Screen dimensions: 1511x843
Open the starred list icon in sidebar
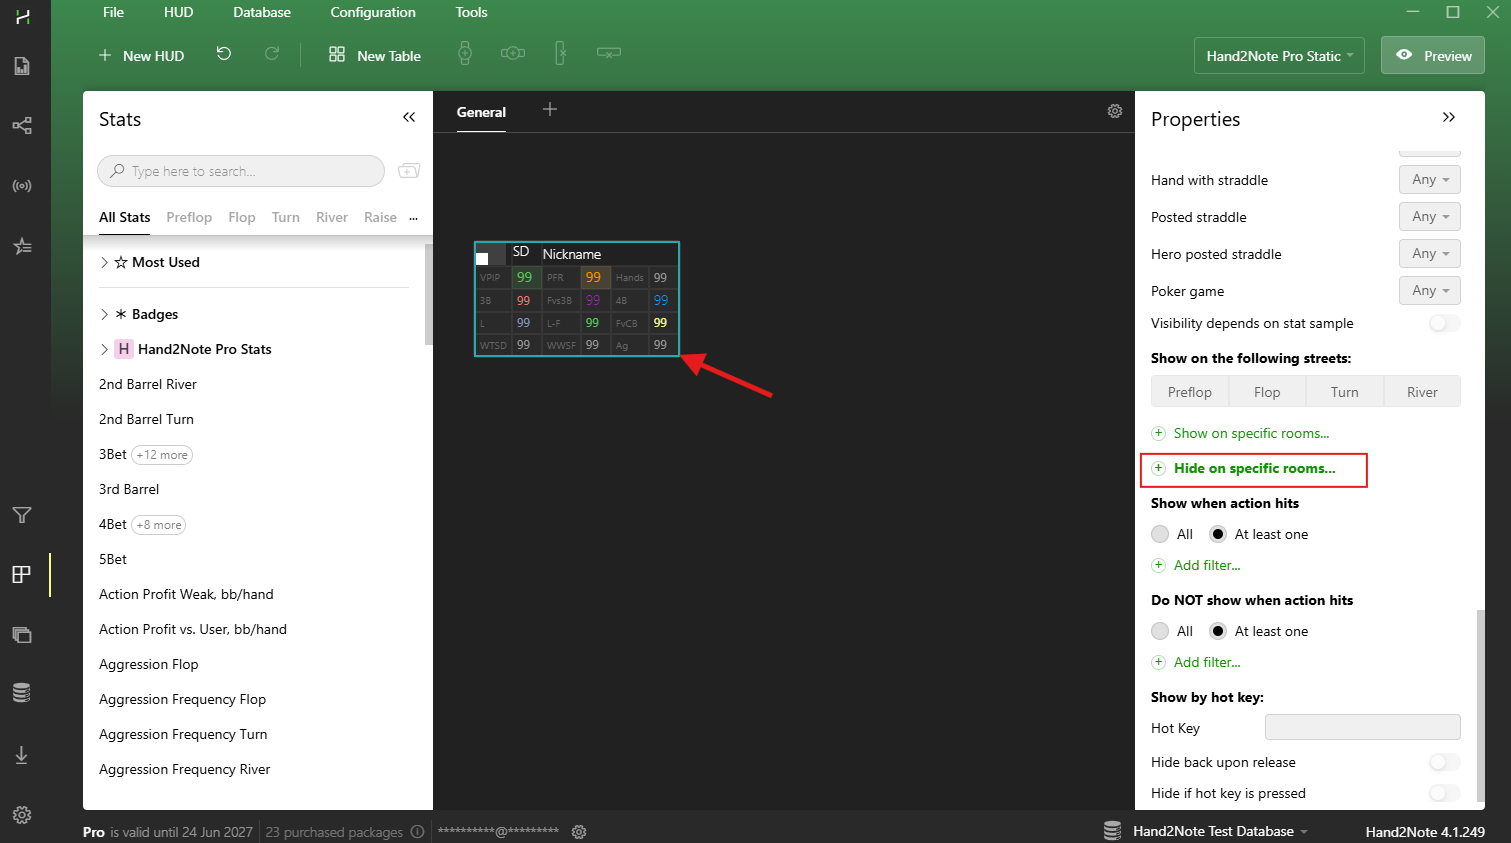(22, 246)
